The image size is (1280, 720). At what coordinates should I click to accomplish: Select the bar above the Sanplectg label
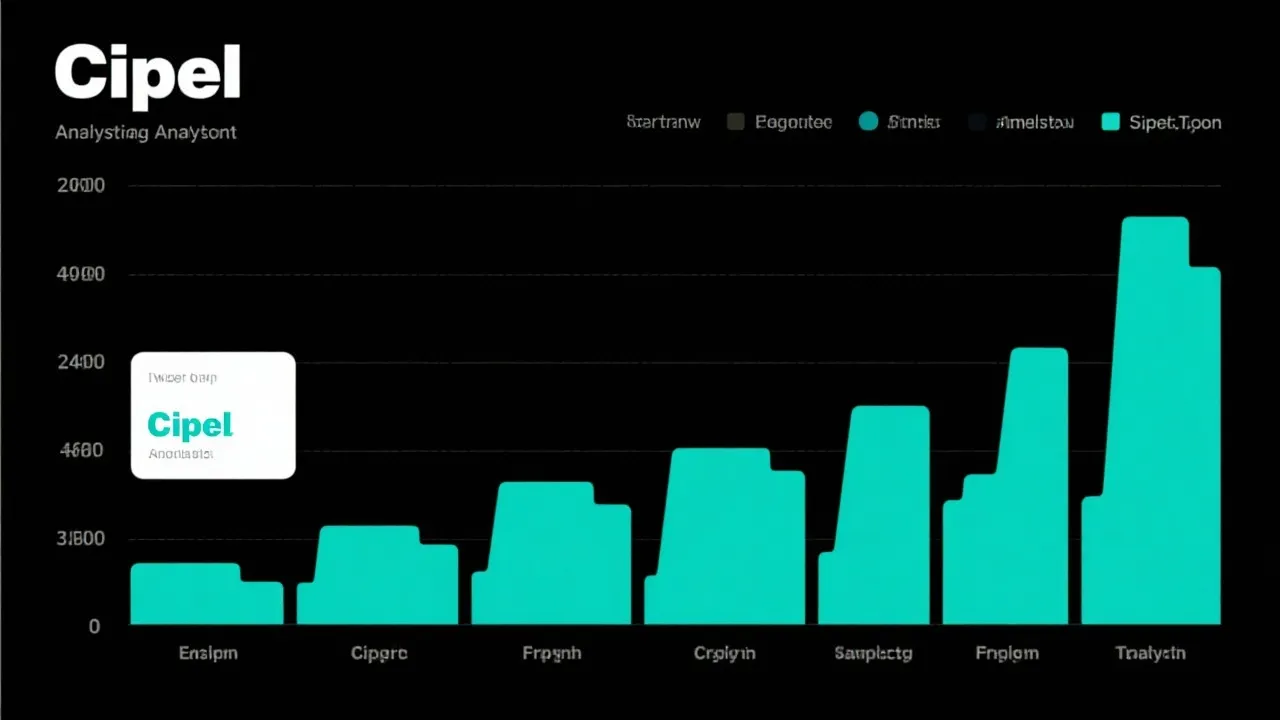pyautogui.click(x=877, y=520)
